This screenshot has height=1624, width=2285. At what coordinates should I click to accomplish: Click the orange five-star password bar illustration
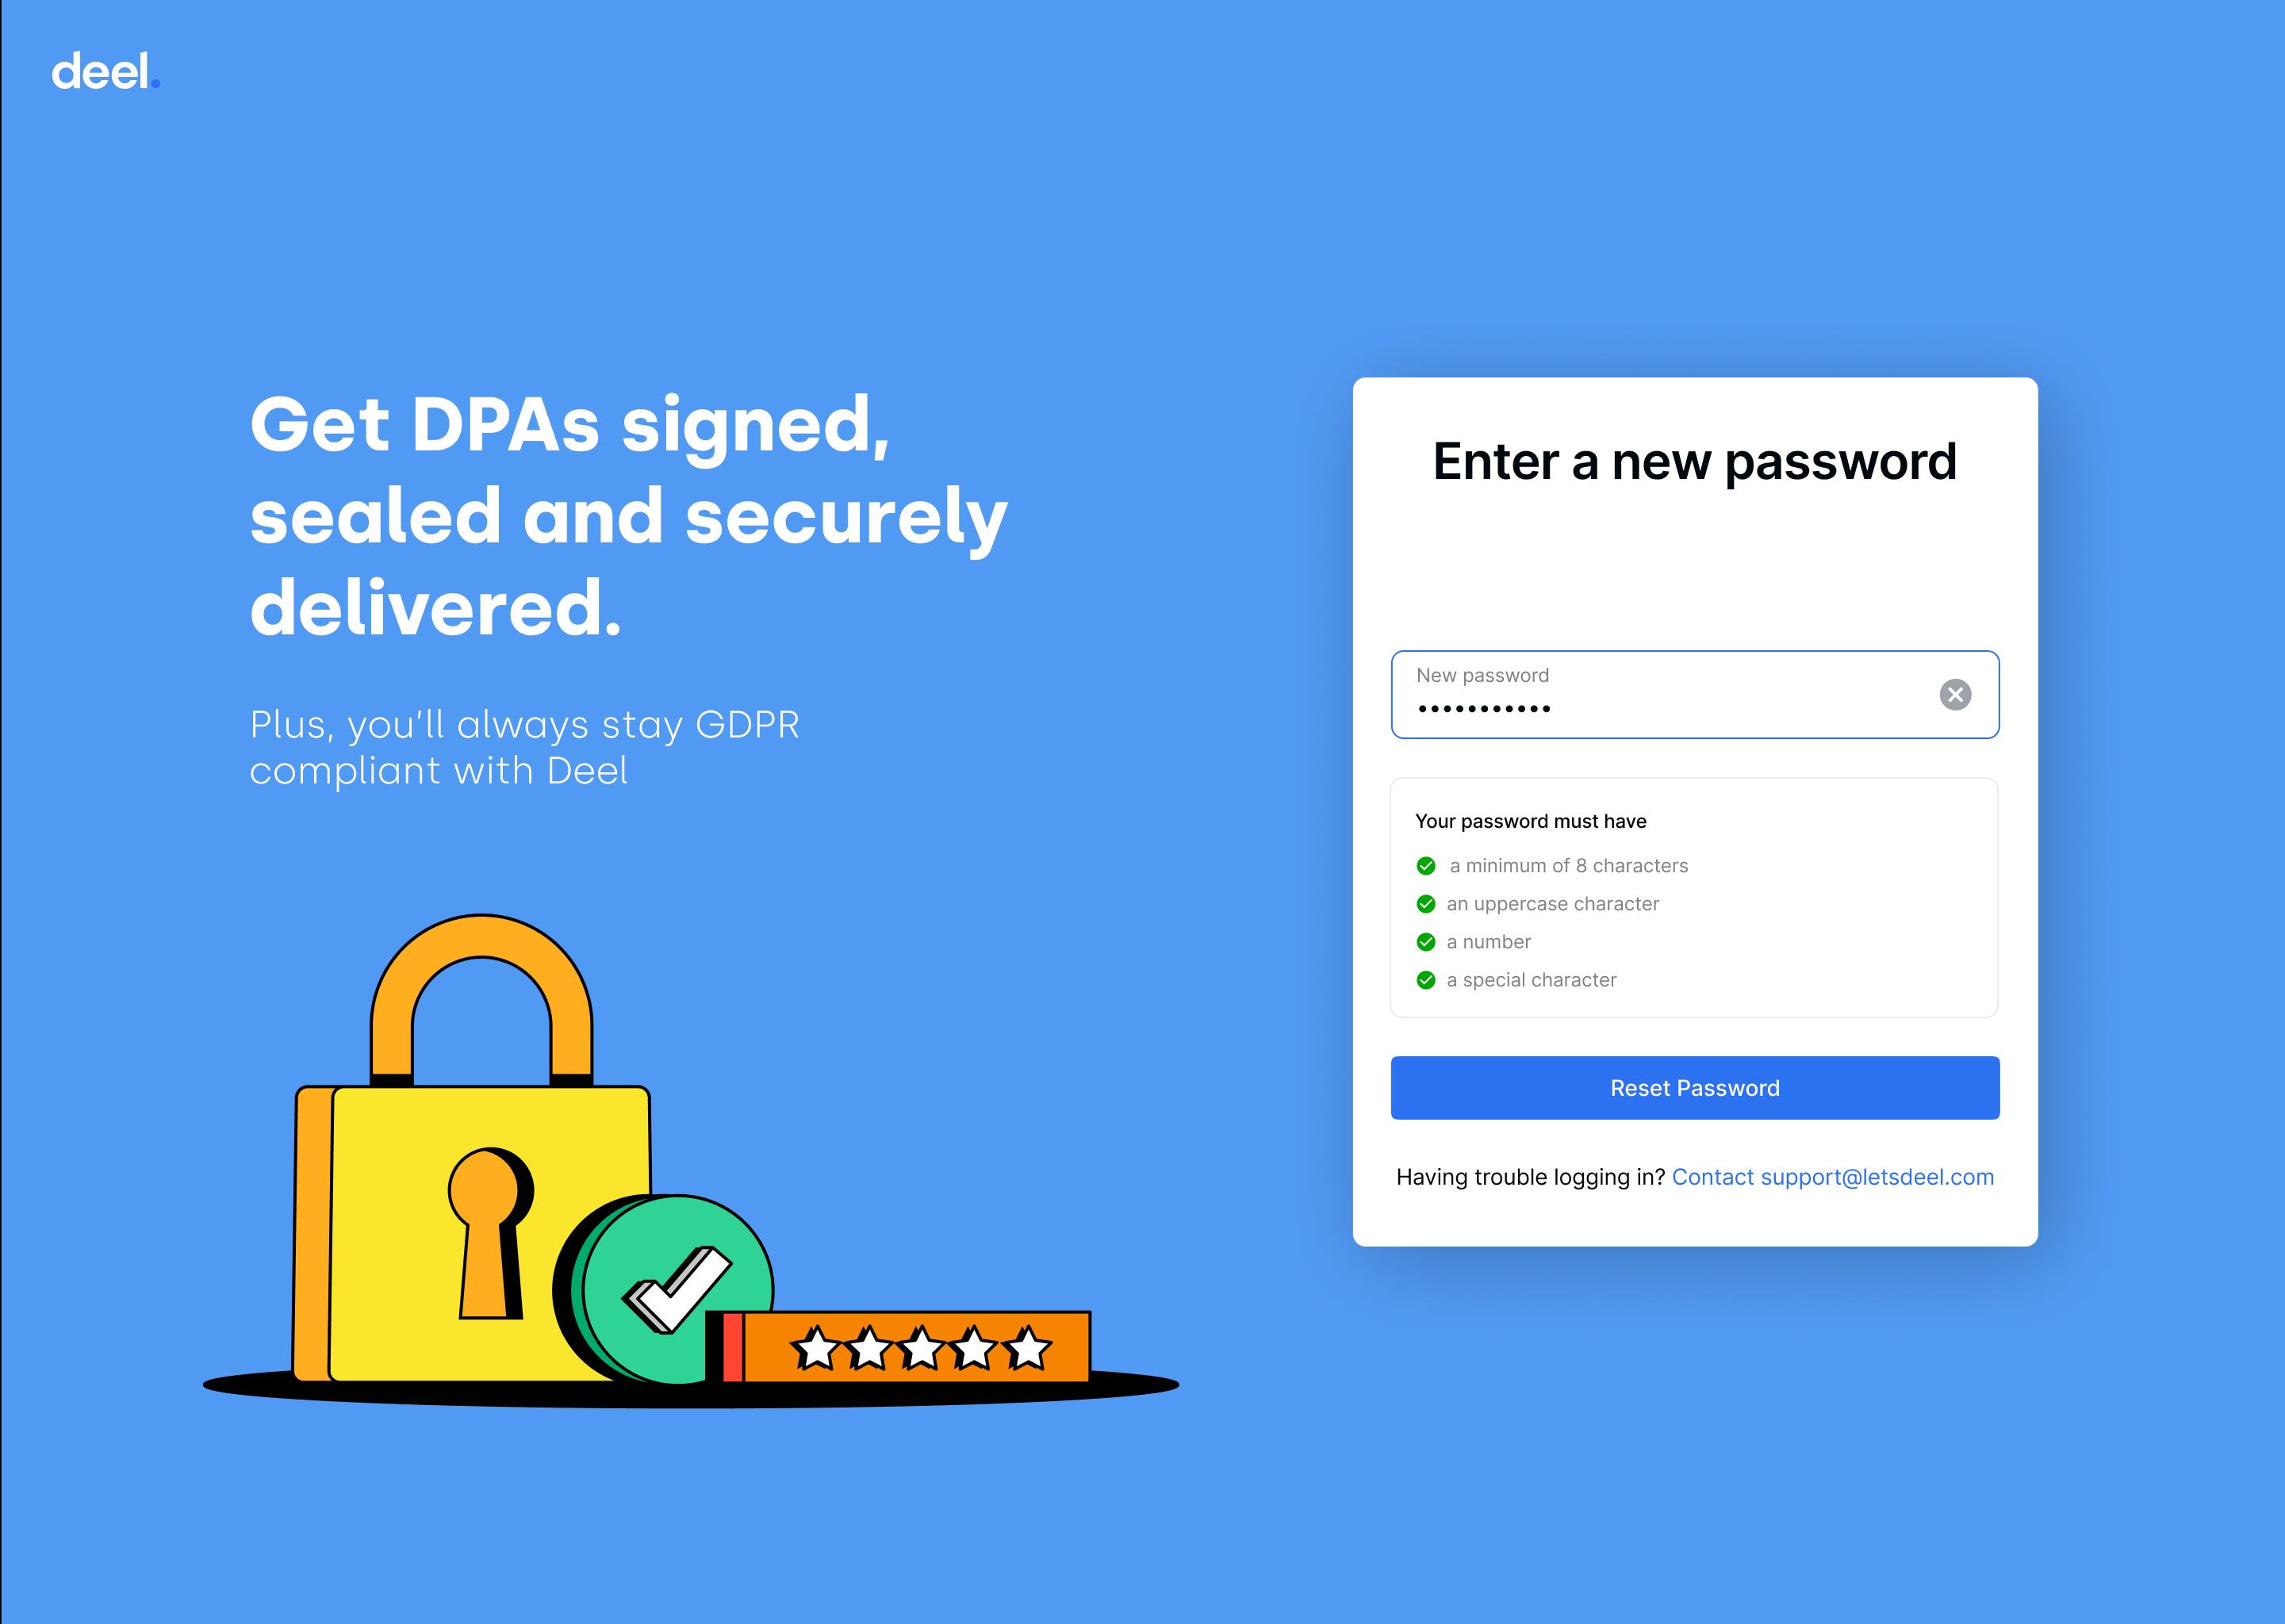click(x=898, y=1347)
